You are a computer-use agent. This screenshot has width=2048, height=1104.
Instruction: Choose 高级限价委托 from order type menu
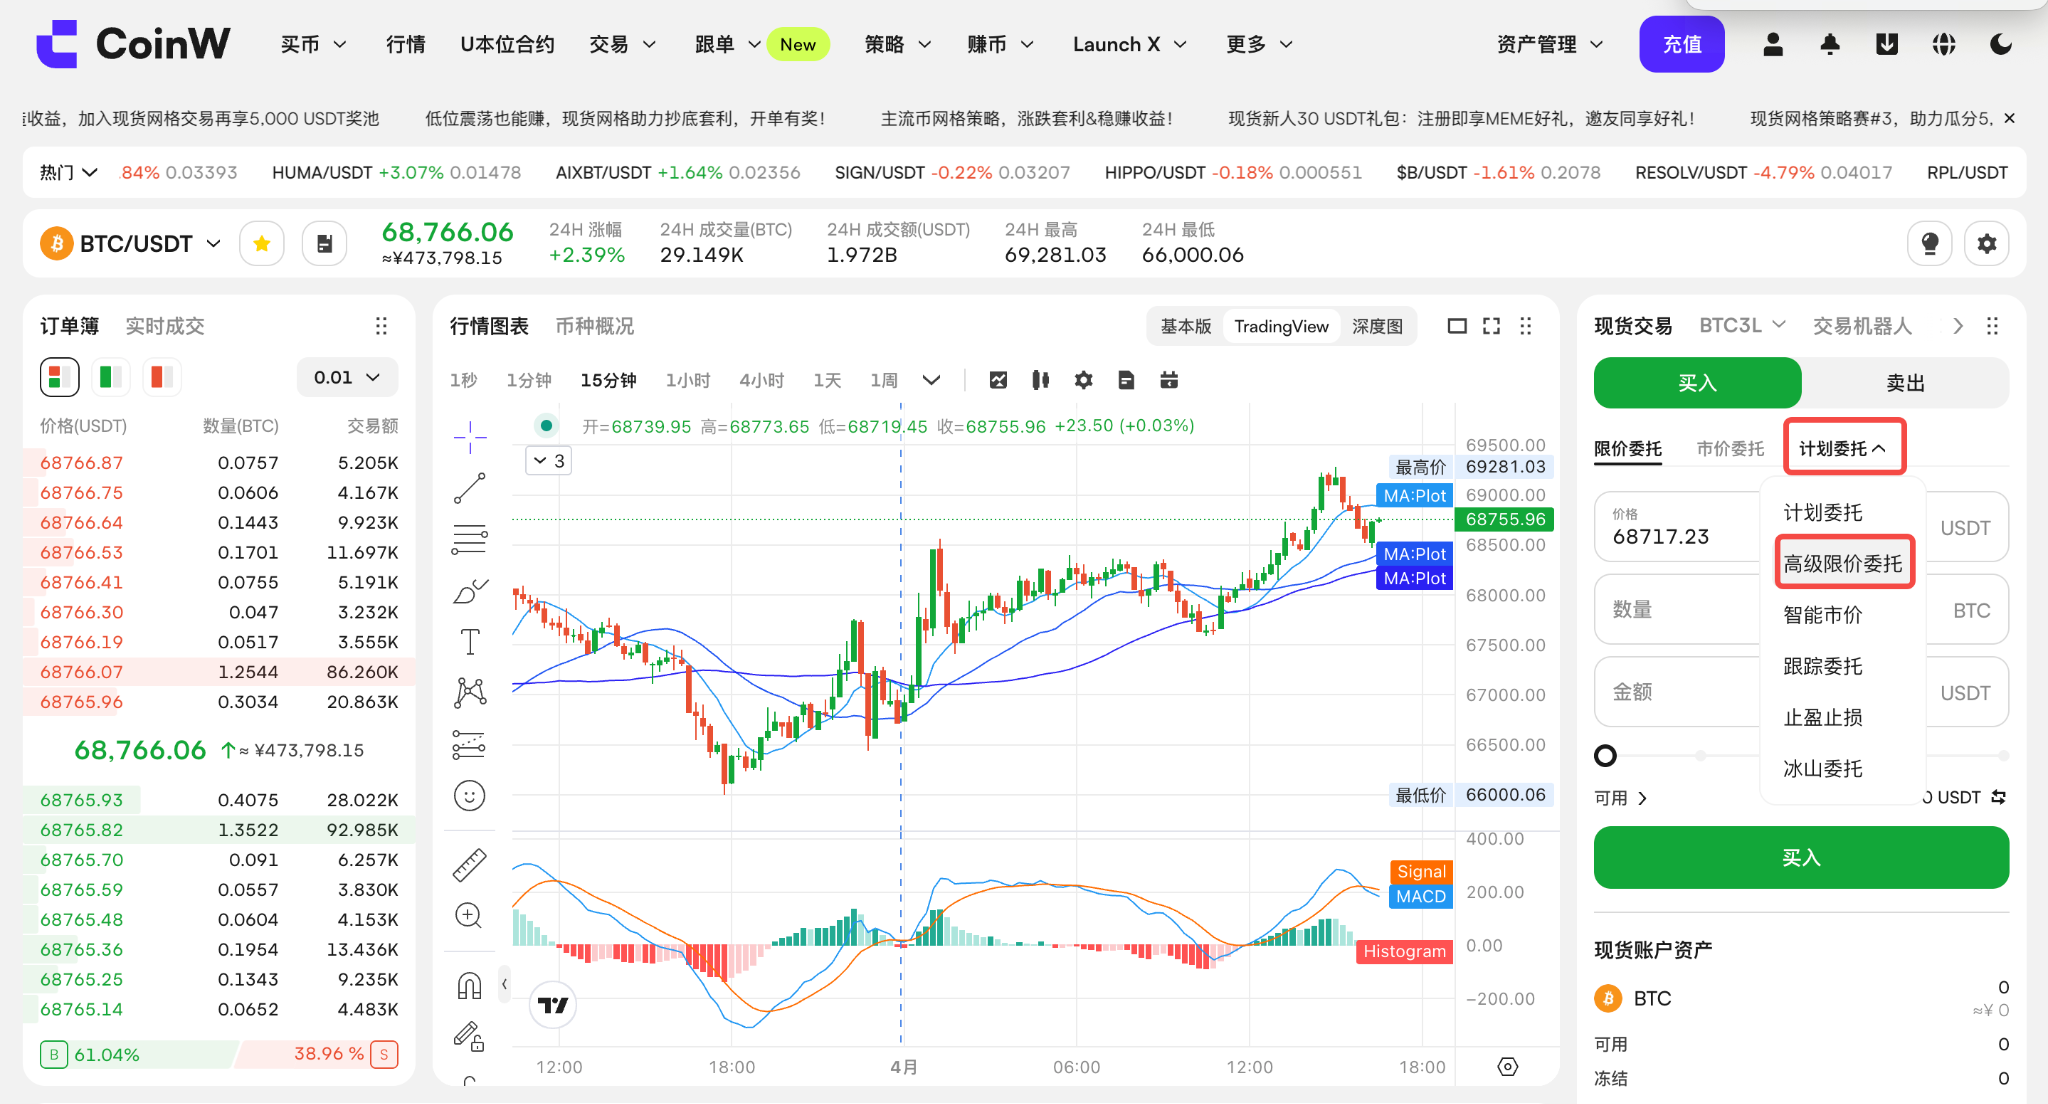1843,563
